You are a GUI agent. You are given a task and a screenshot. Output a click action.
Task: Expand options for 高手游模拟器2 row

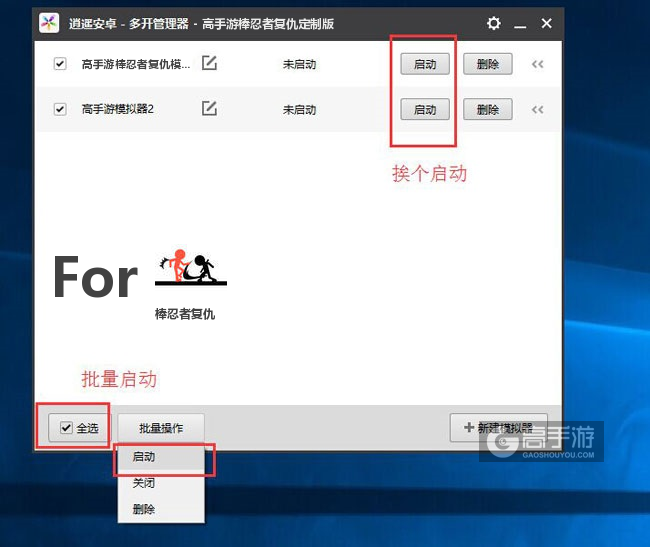[538, 110]
